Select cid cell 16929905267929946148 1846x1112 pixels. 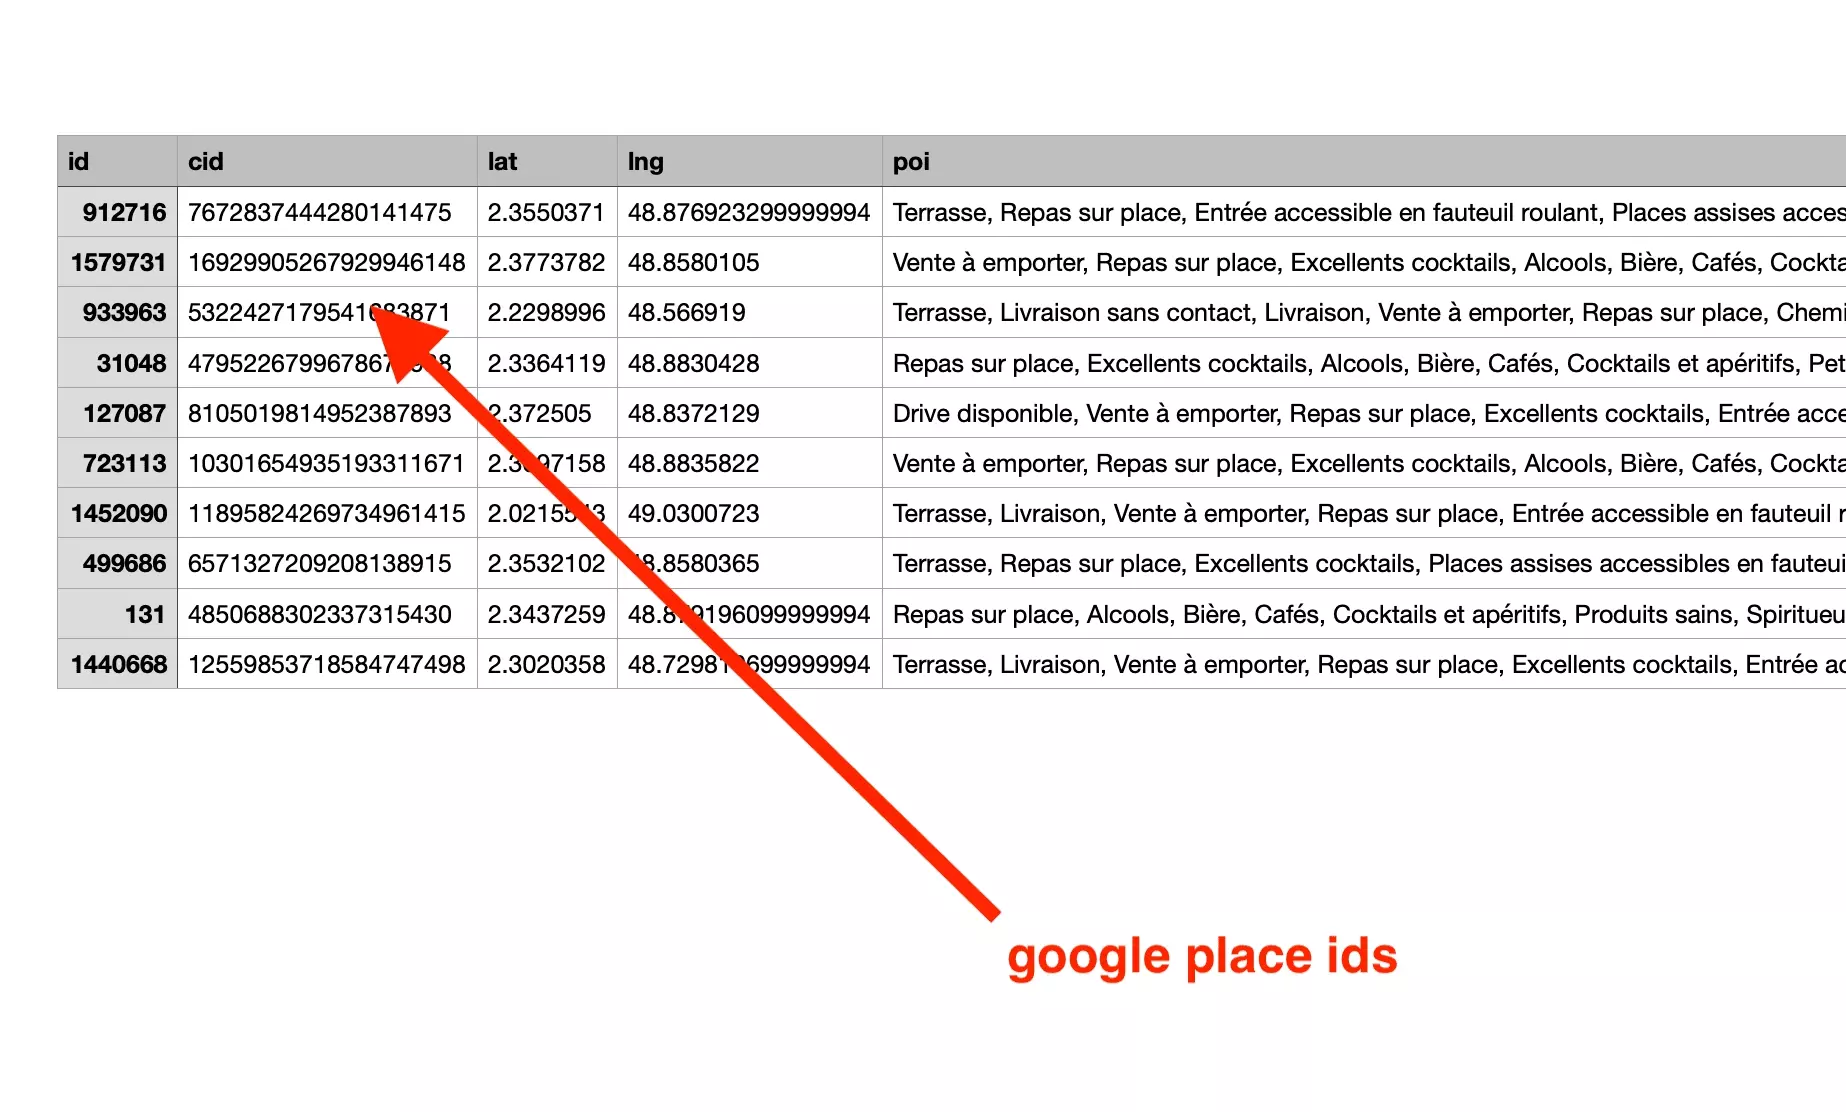click(x=326, y=262)
